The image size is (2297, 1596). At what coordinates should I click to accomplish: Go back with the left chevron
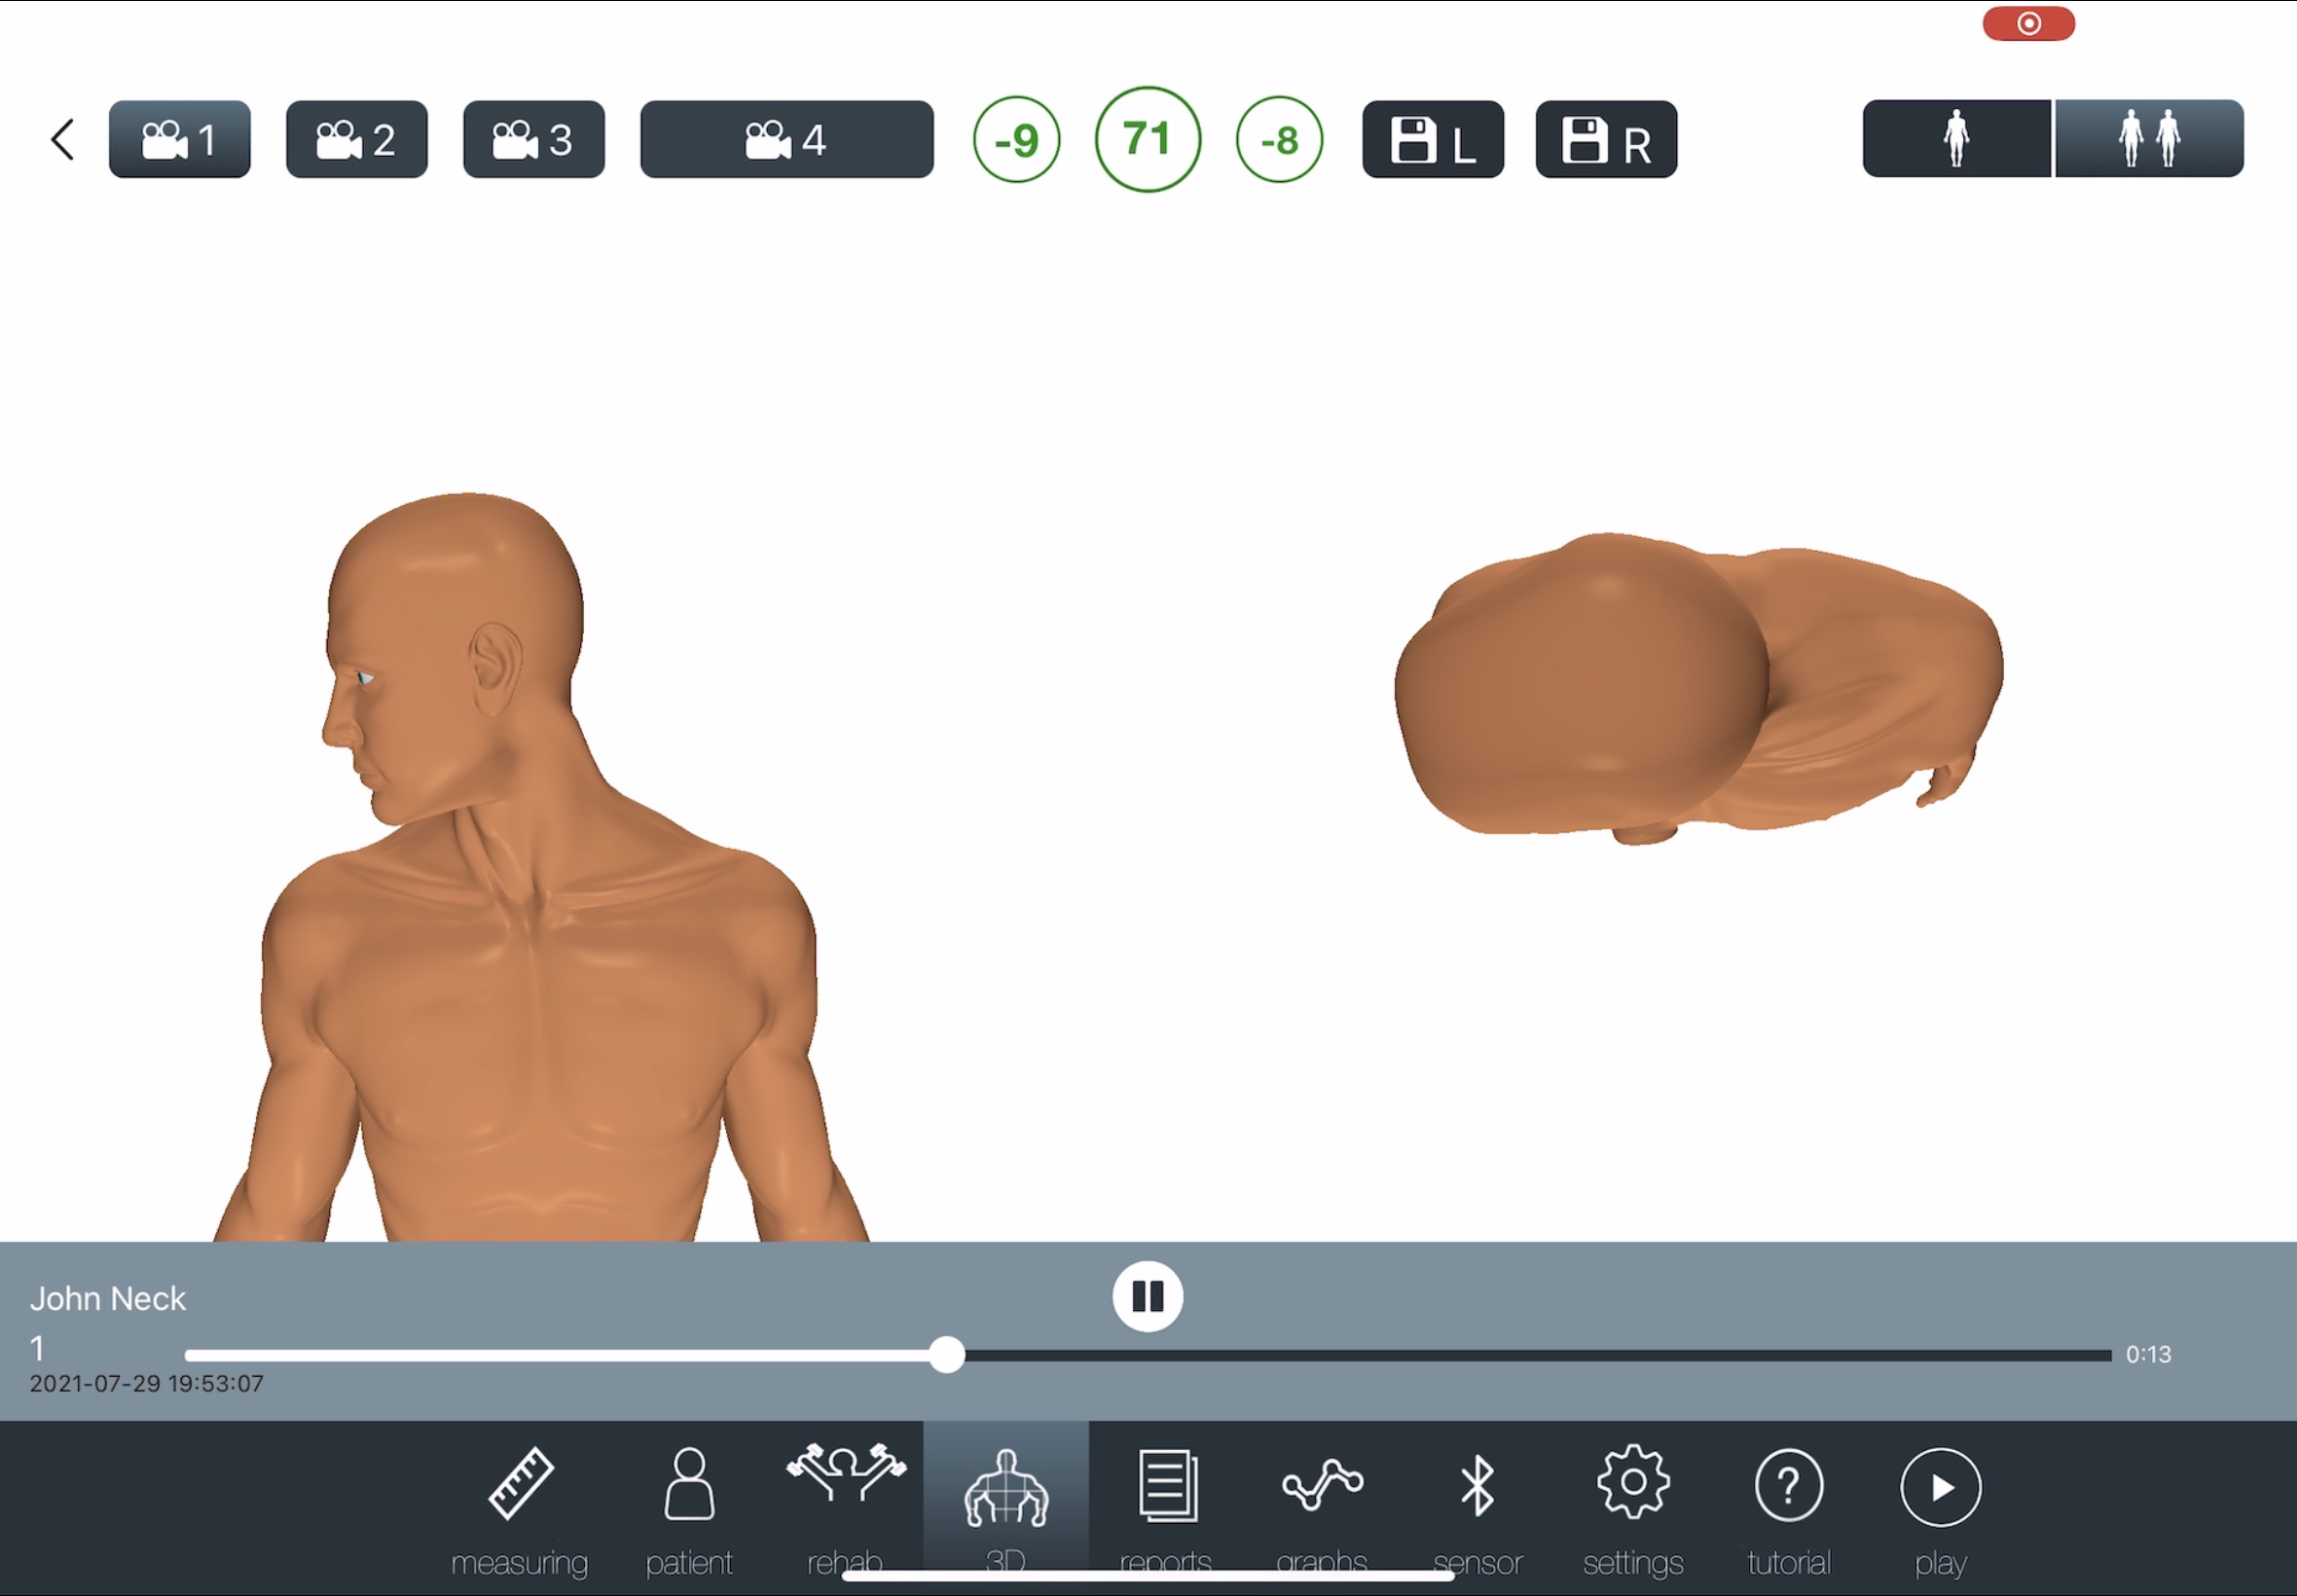point(62,139)
